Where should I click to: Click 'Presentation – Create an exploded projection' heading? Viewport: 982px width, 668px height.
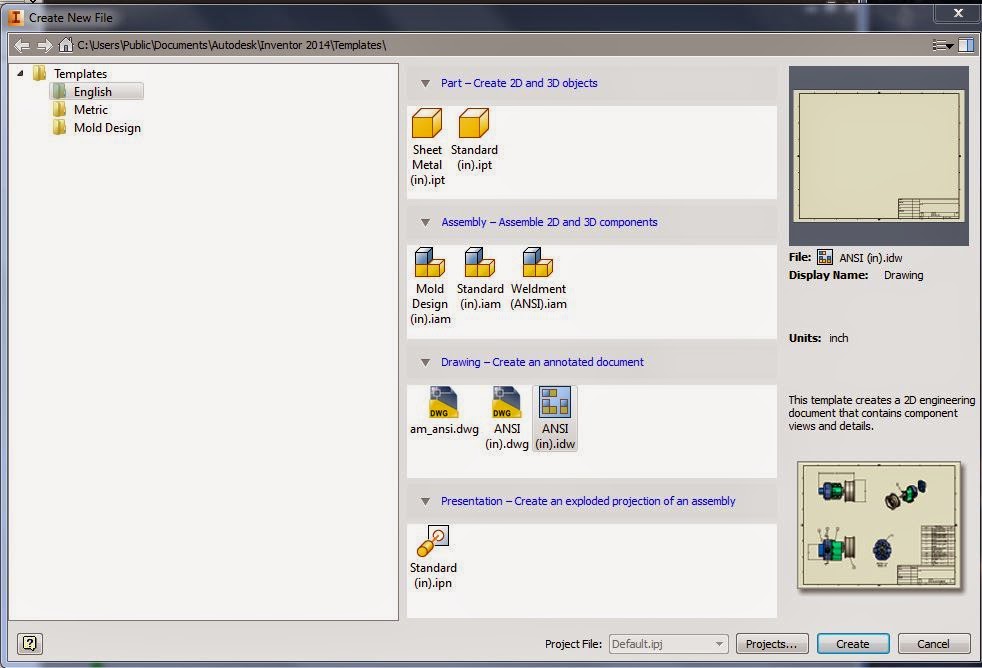588,501
